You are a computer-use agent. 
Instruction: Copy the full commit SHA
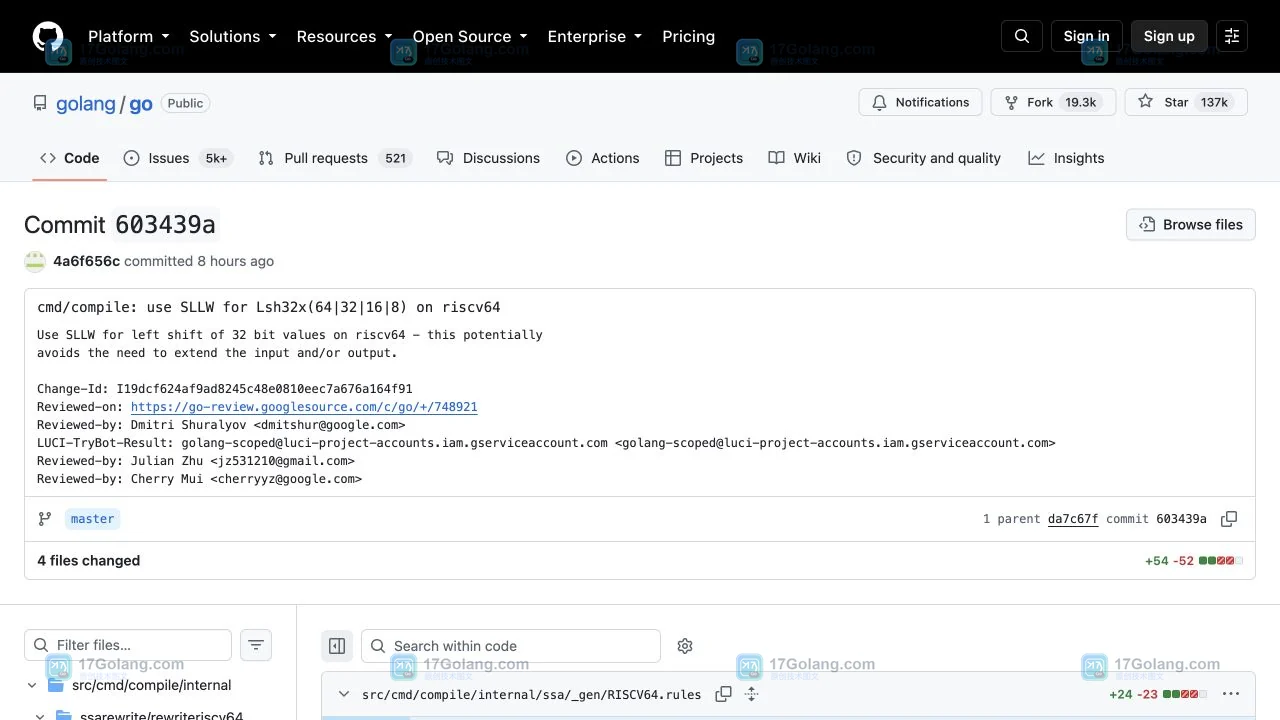point(1229,519)
